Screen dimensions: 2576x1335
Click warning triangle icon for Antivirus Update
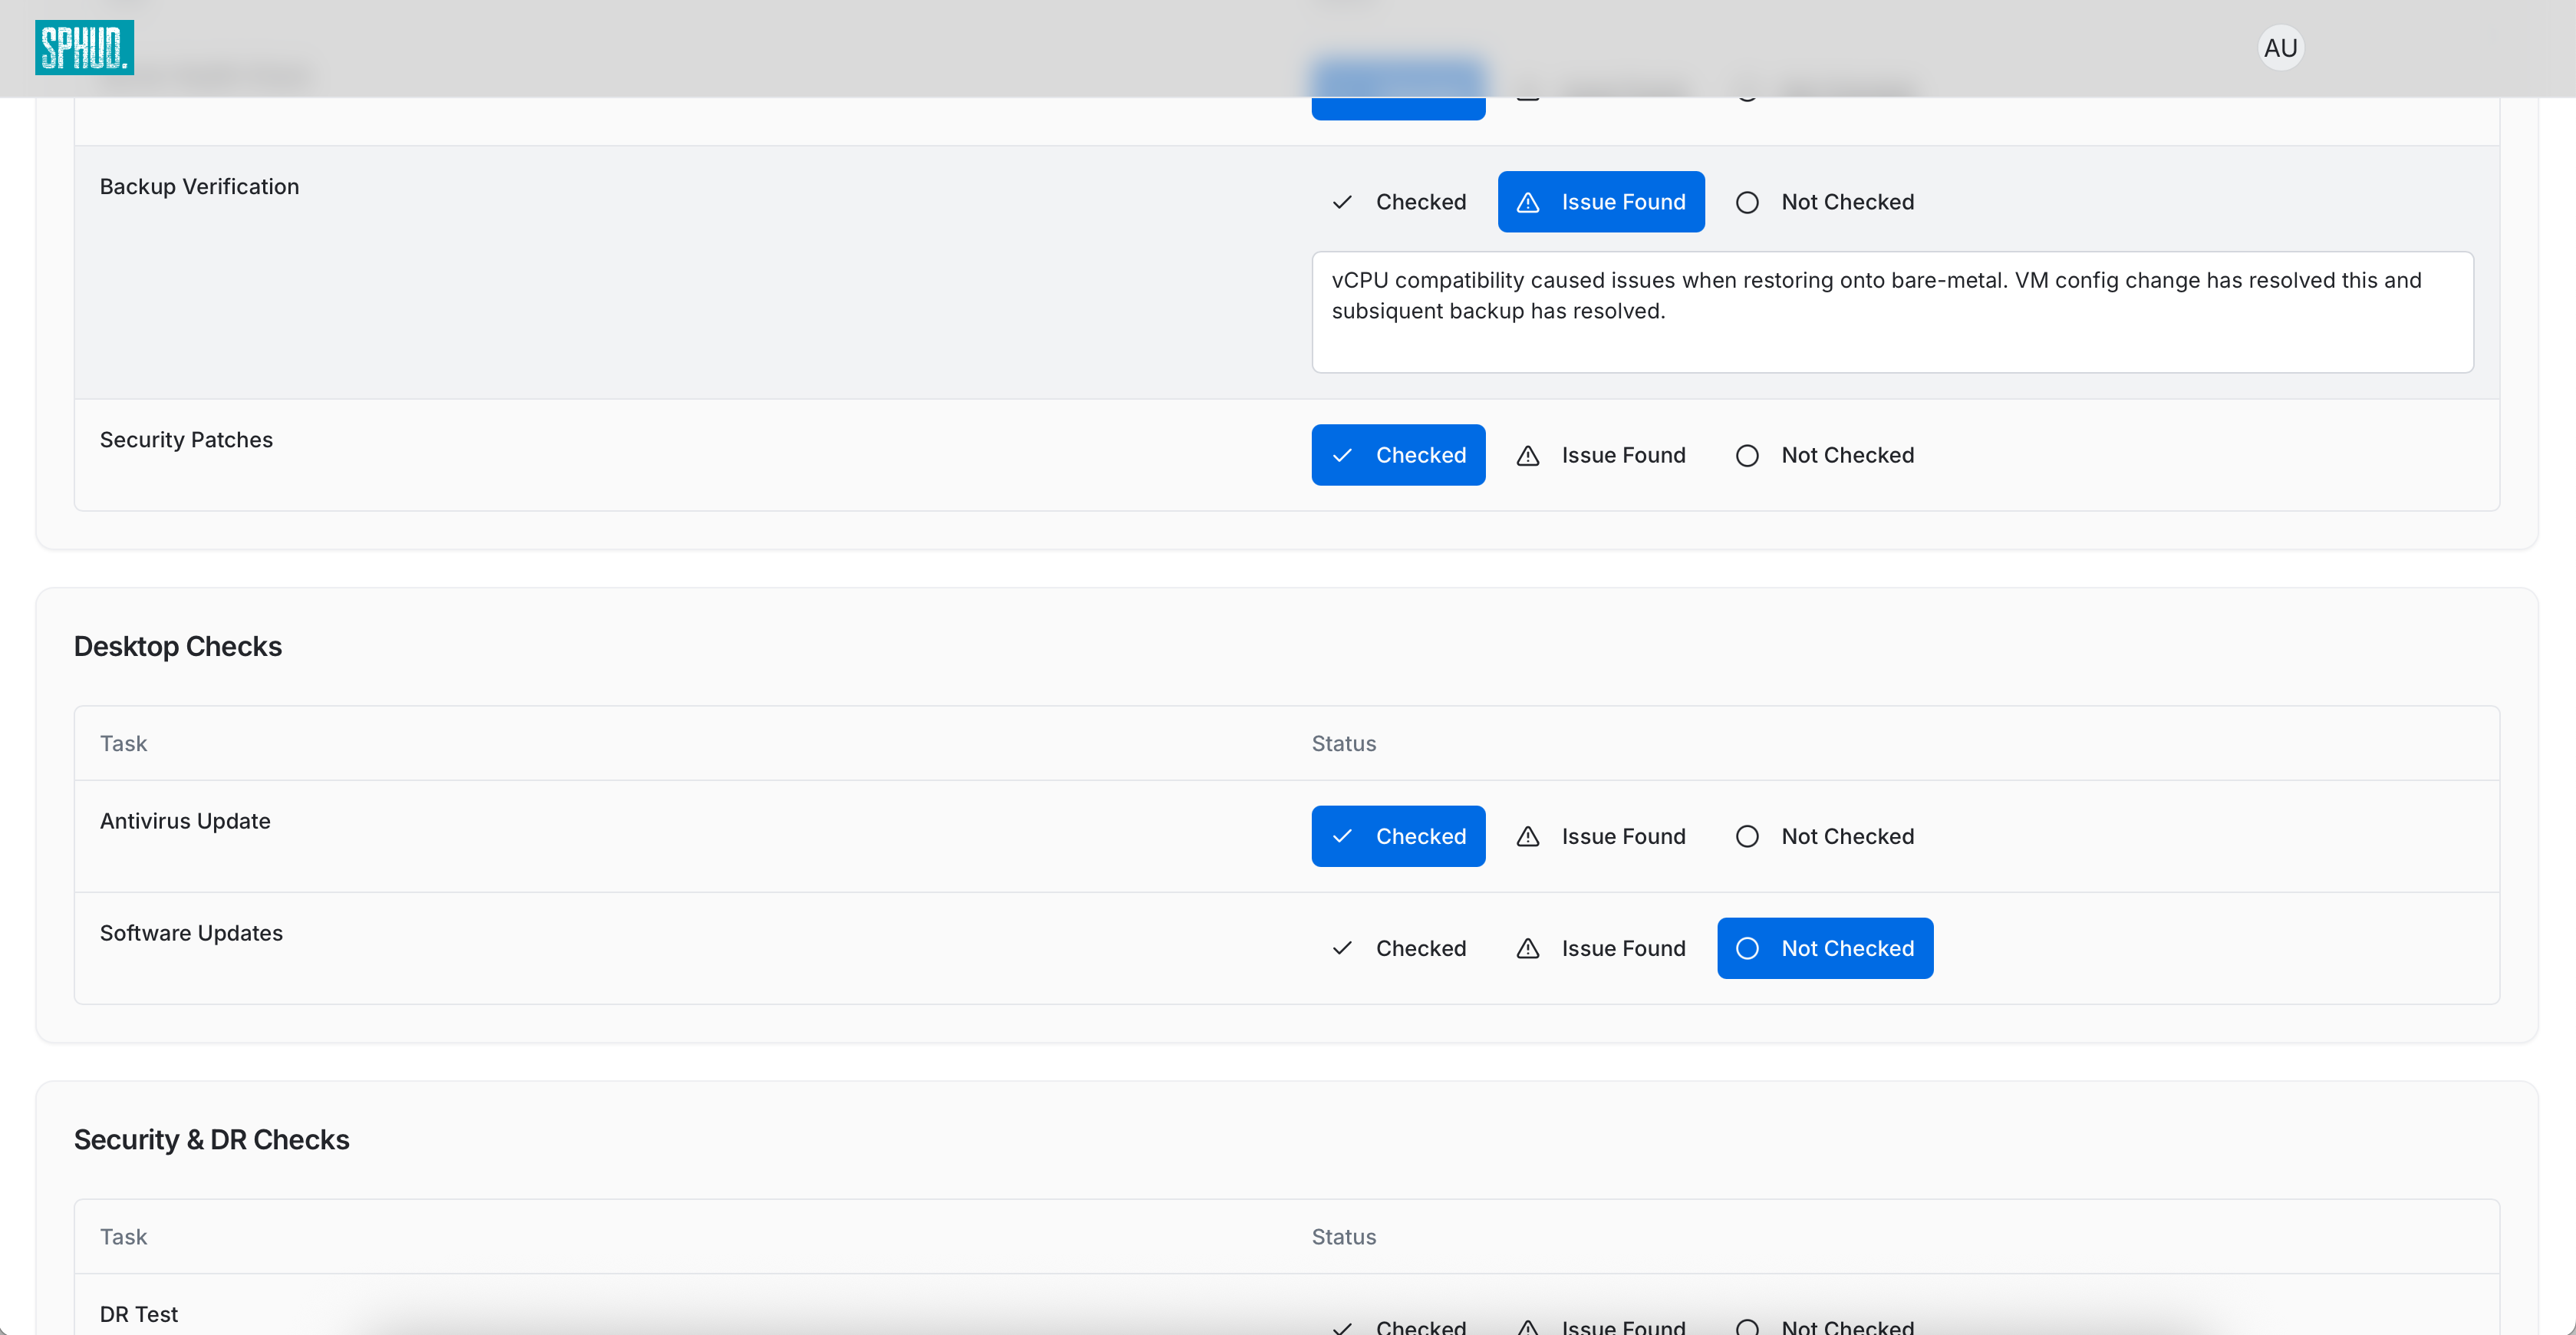coord(1527,836)
